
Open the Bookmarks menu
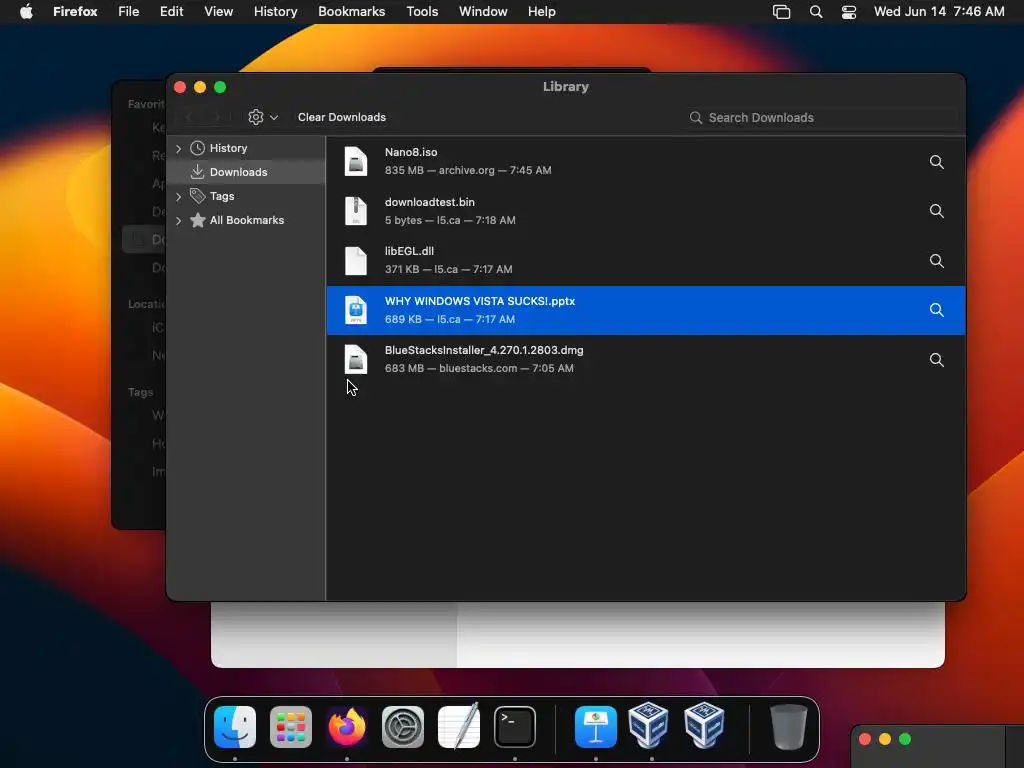coord(351,12)
